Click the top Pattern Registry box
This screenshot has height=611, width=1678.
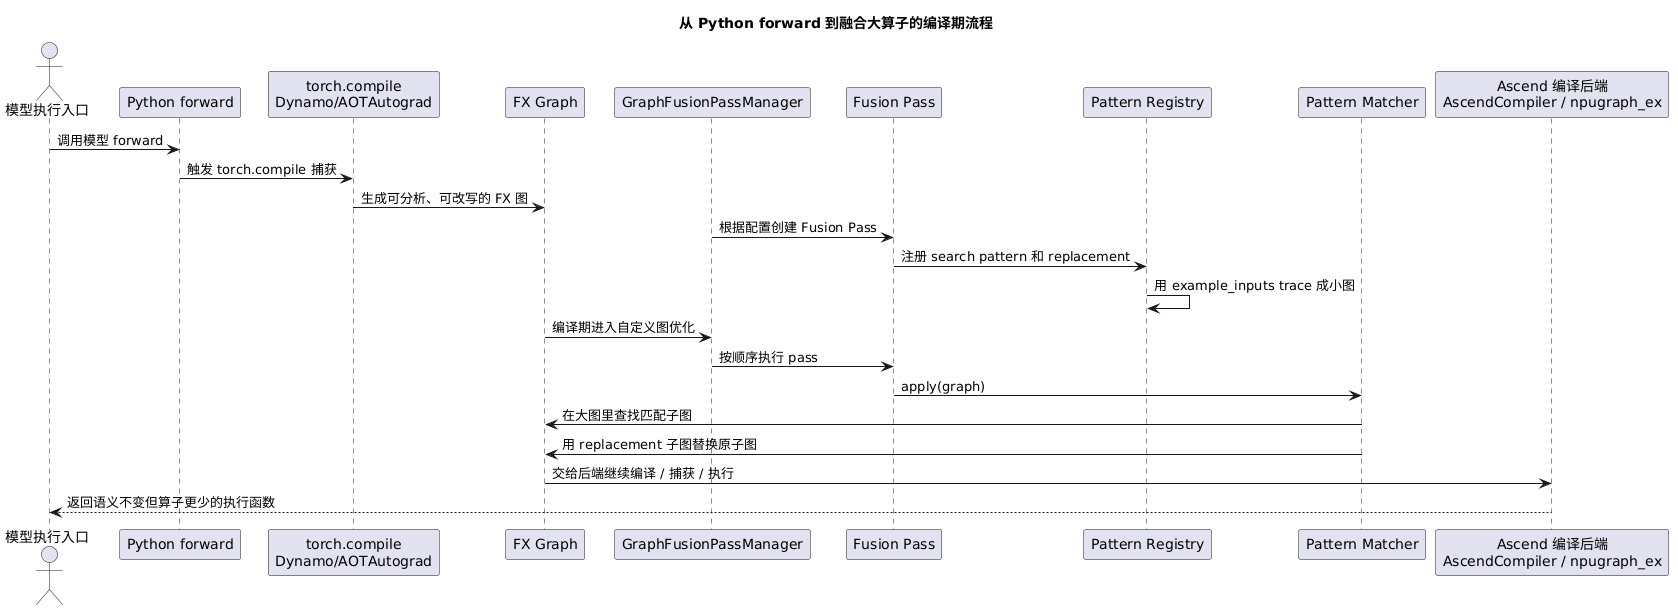pyautogui.click(x=1147, y=102)
